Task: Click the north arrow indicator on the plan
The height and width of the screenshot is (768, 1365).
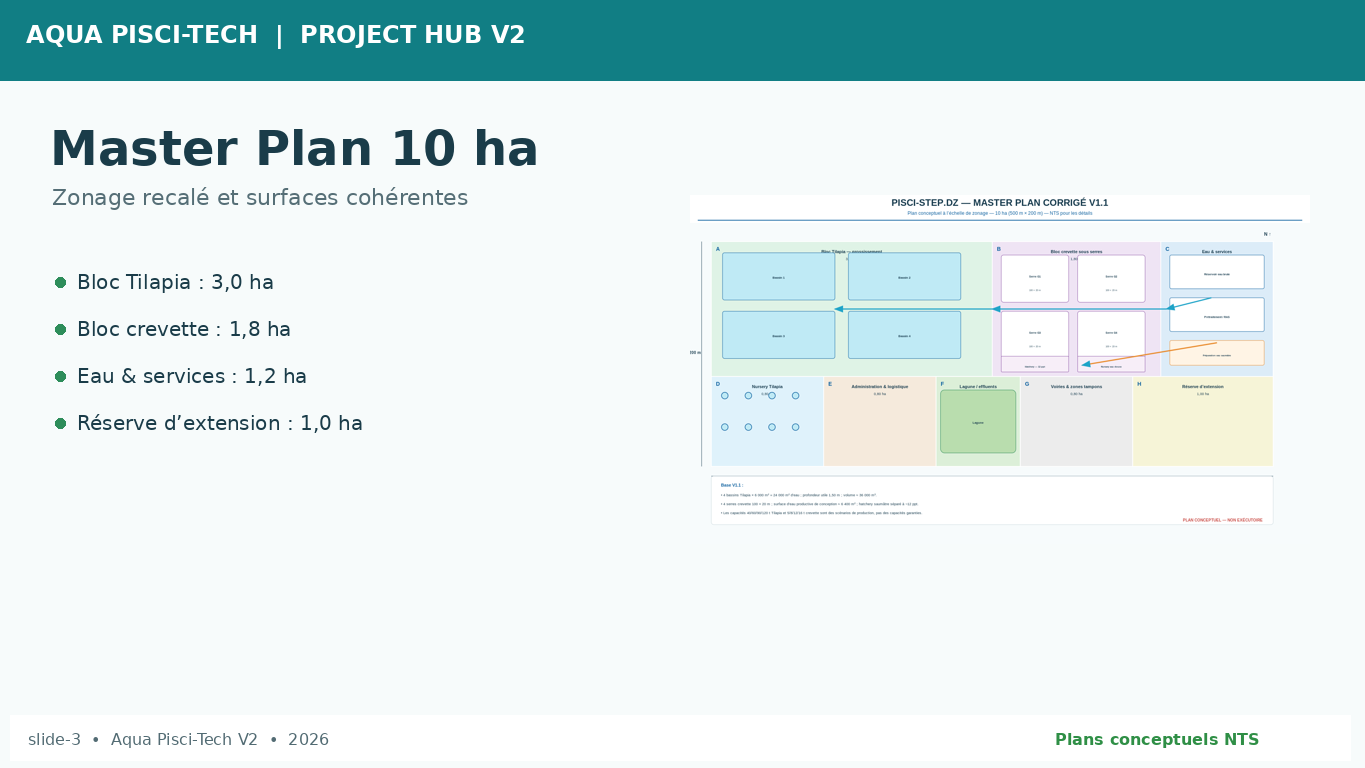Action: tap(1267, 234)
